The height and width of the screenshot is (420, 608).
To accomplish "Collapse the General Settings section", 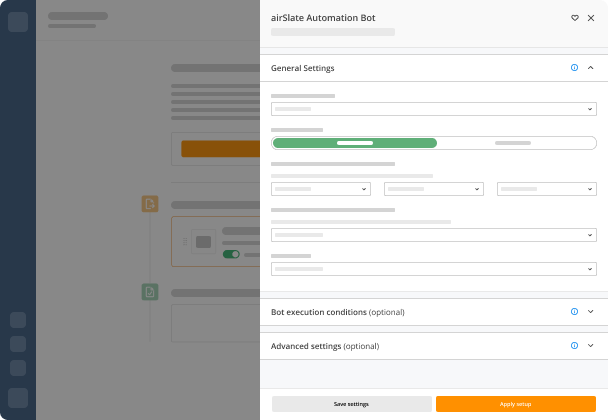I will [591, 67].
